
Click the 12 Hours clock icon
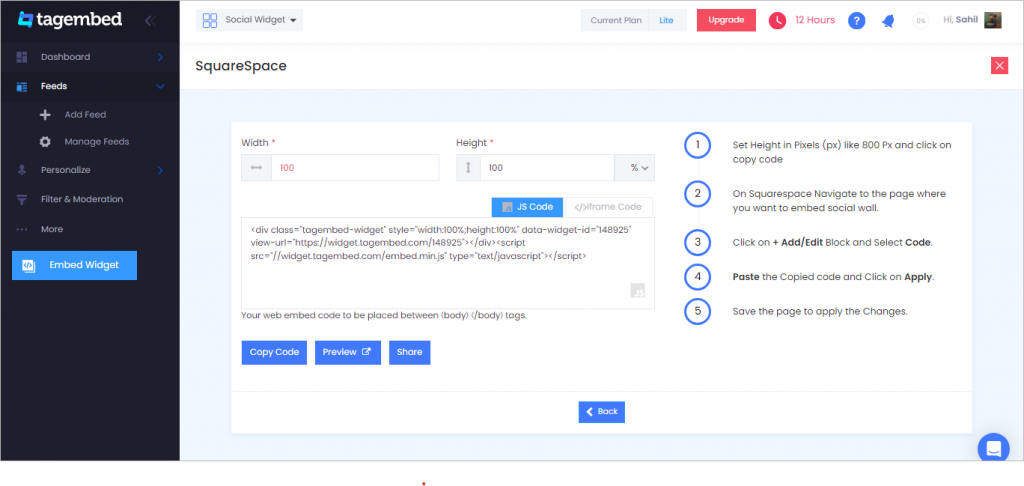777,21
